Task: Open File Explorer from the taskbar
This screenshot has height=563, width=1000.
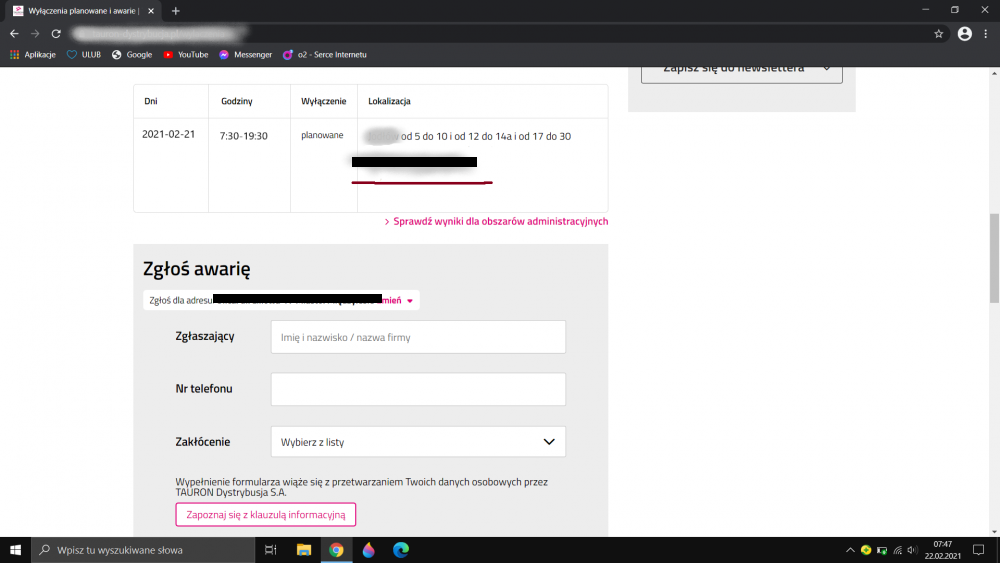Action: point(304,550)
